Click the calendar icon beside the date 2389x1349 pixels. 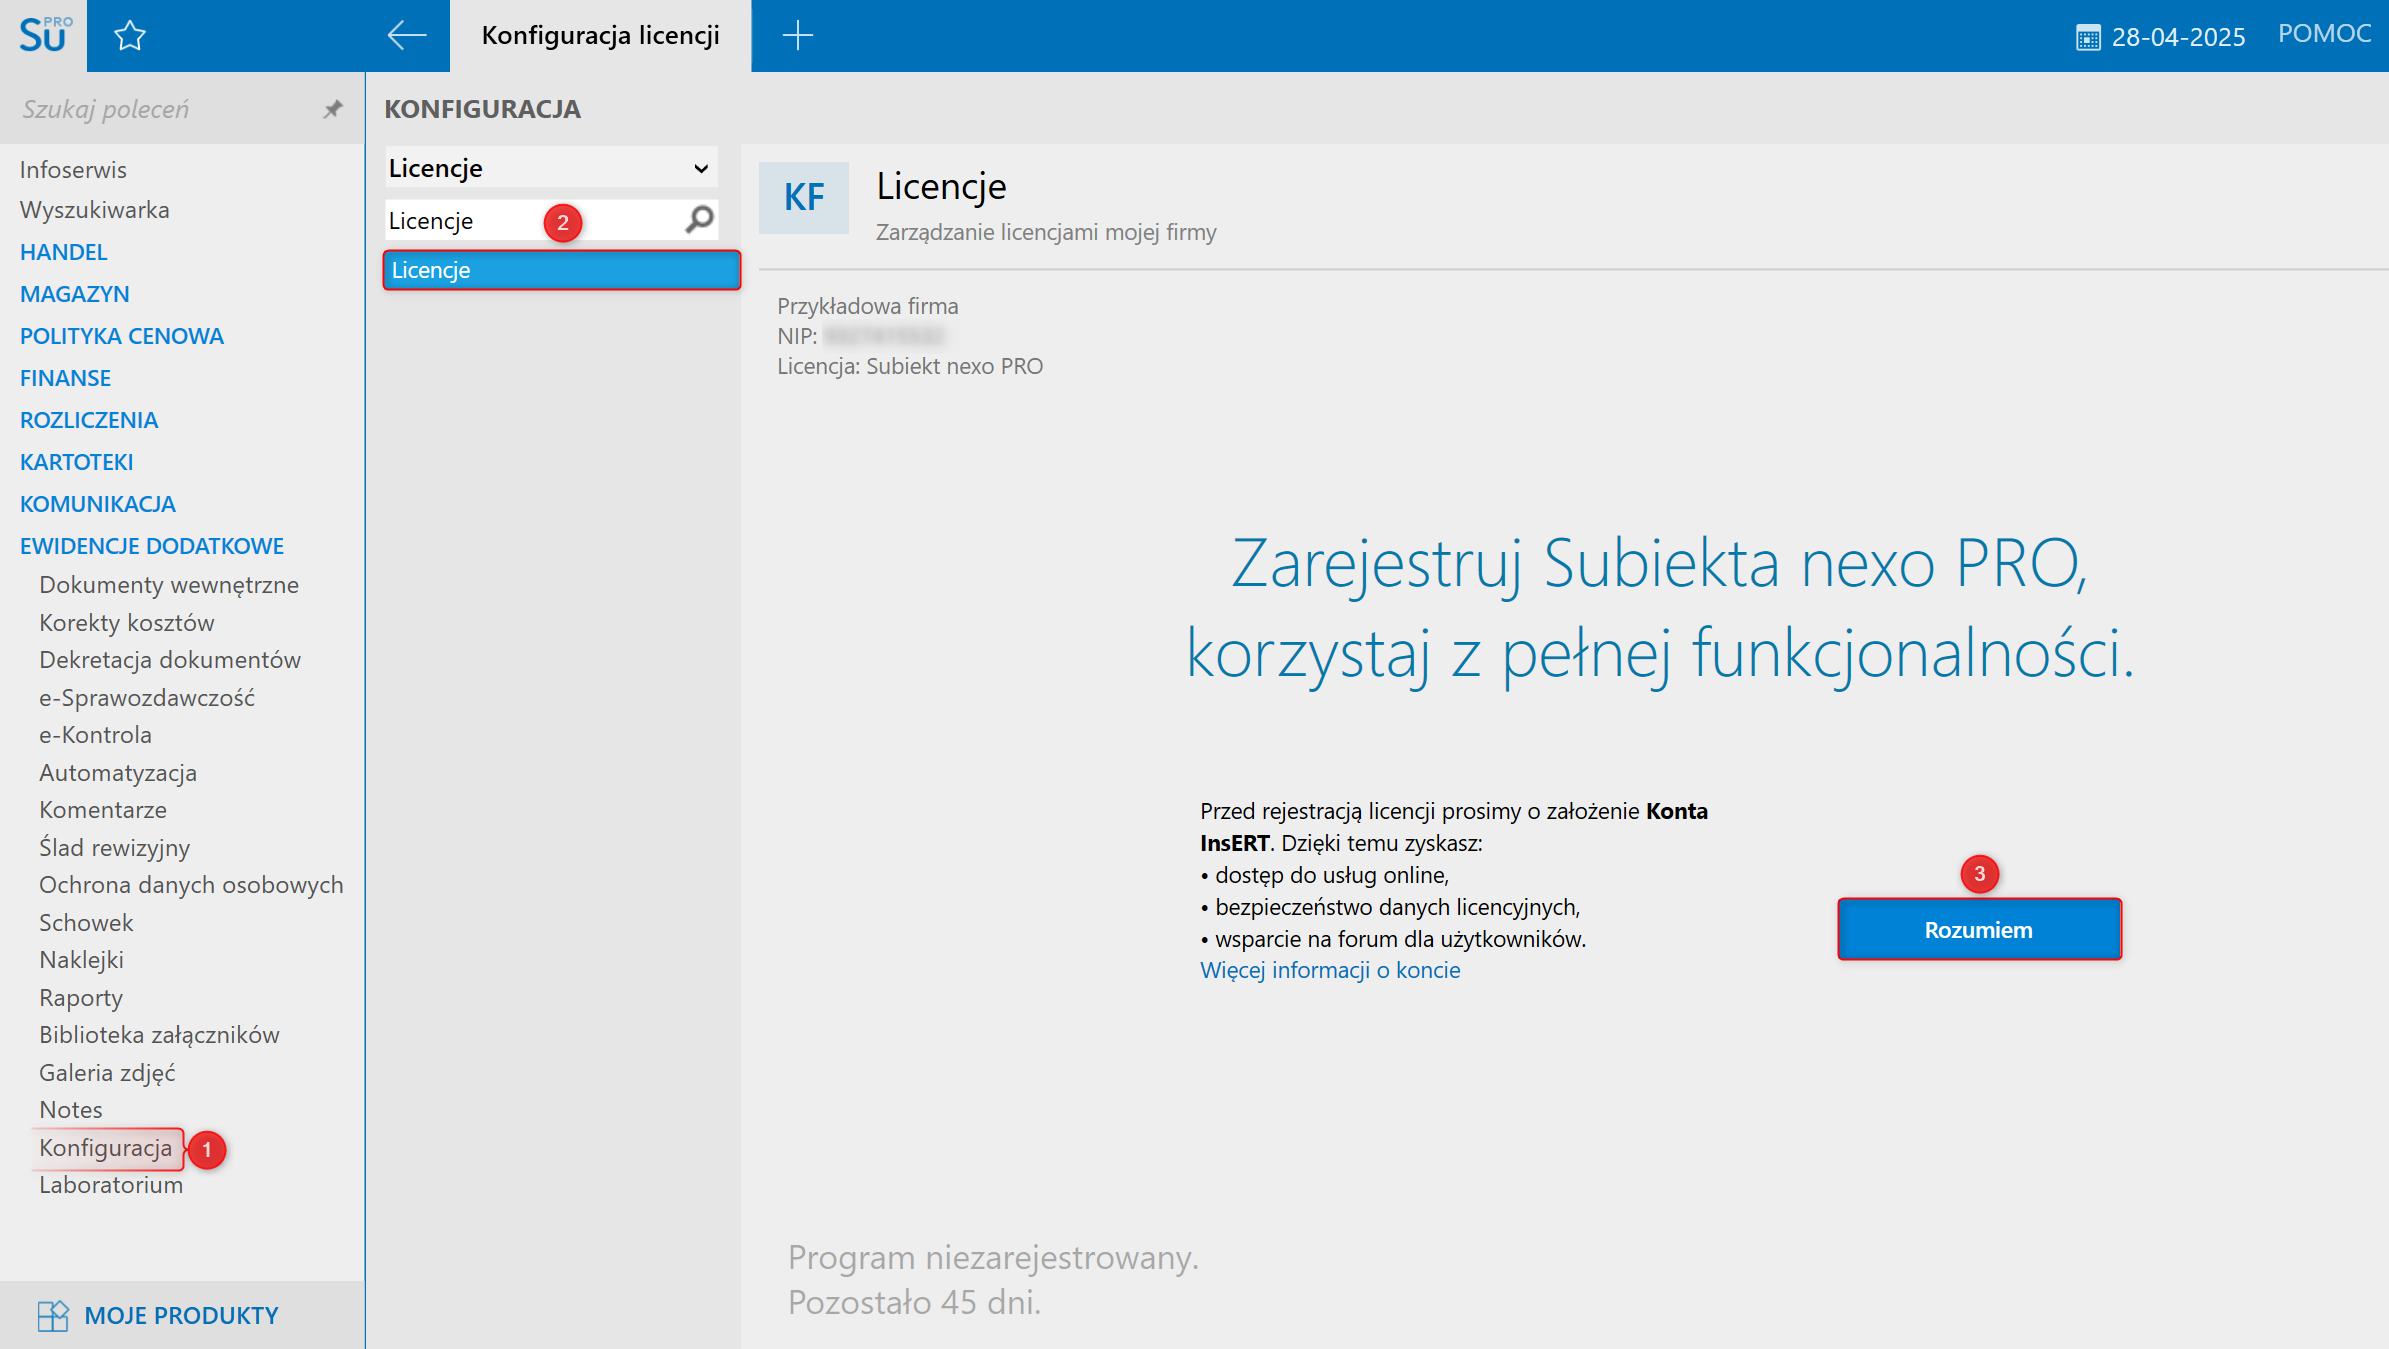[2087, 38]
